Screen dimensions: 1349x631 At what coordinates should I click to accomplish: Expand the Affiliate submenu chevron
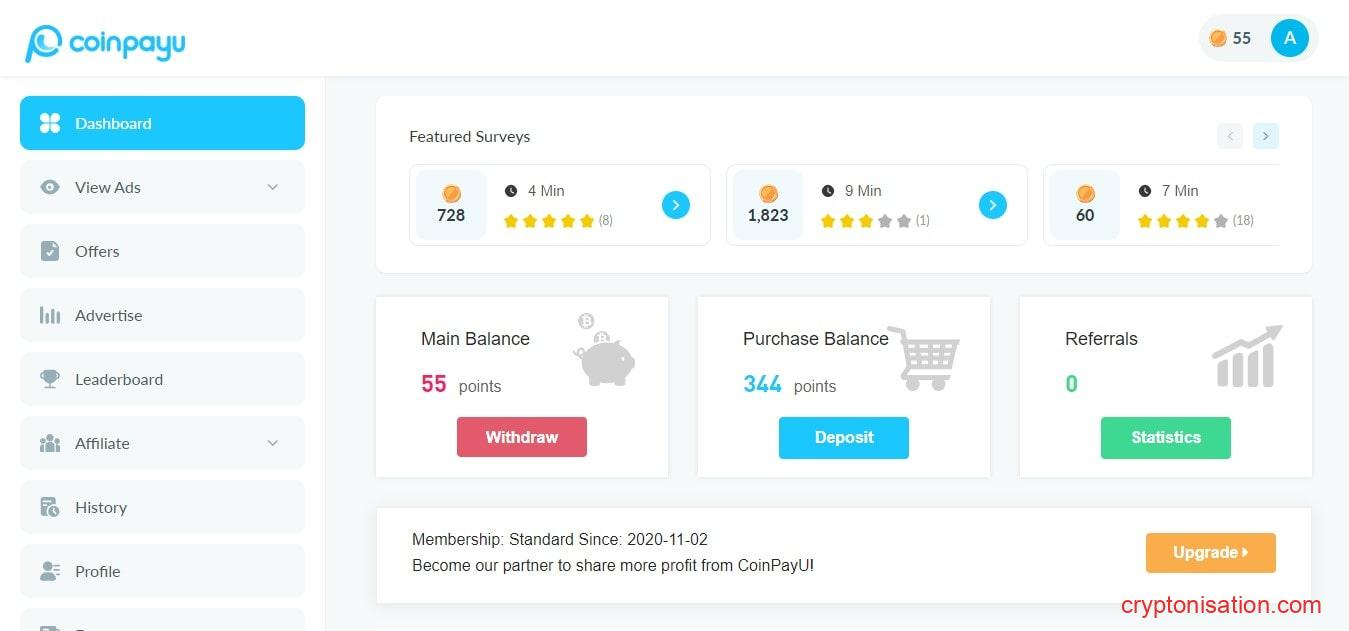coord(273,443)
